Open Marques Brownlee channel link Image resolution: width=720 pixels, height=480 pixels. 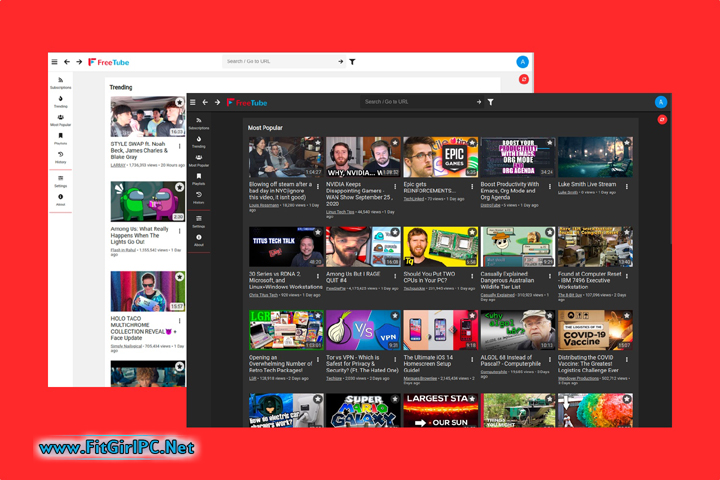pyautogui.click(x=420, y=378)
